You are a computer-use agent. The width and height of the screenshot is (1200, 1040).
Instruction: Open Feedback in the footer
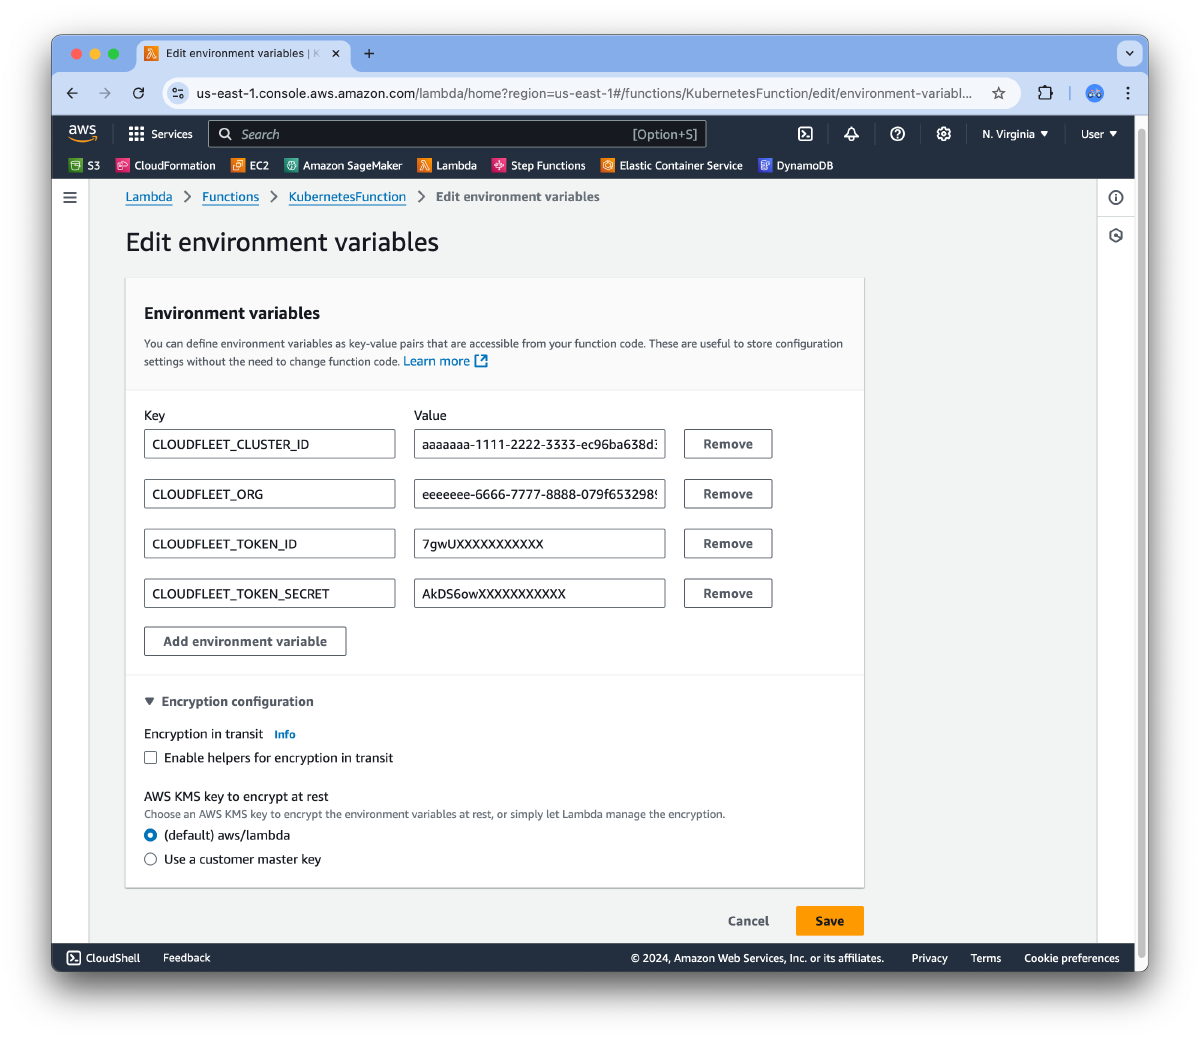(187, 958)
